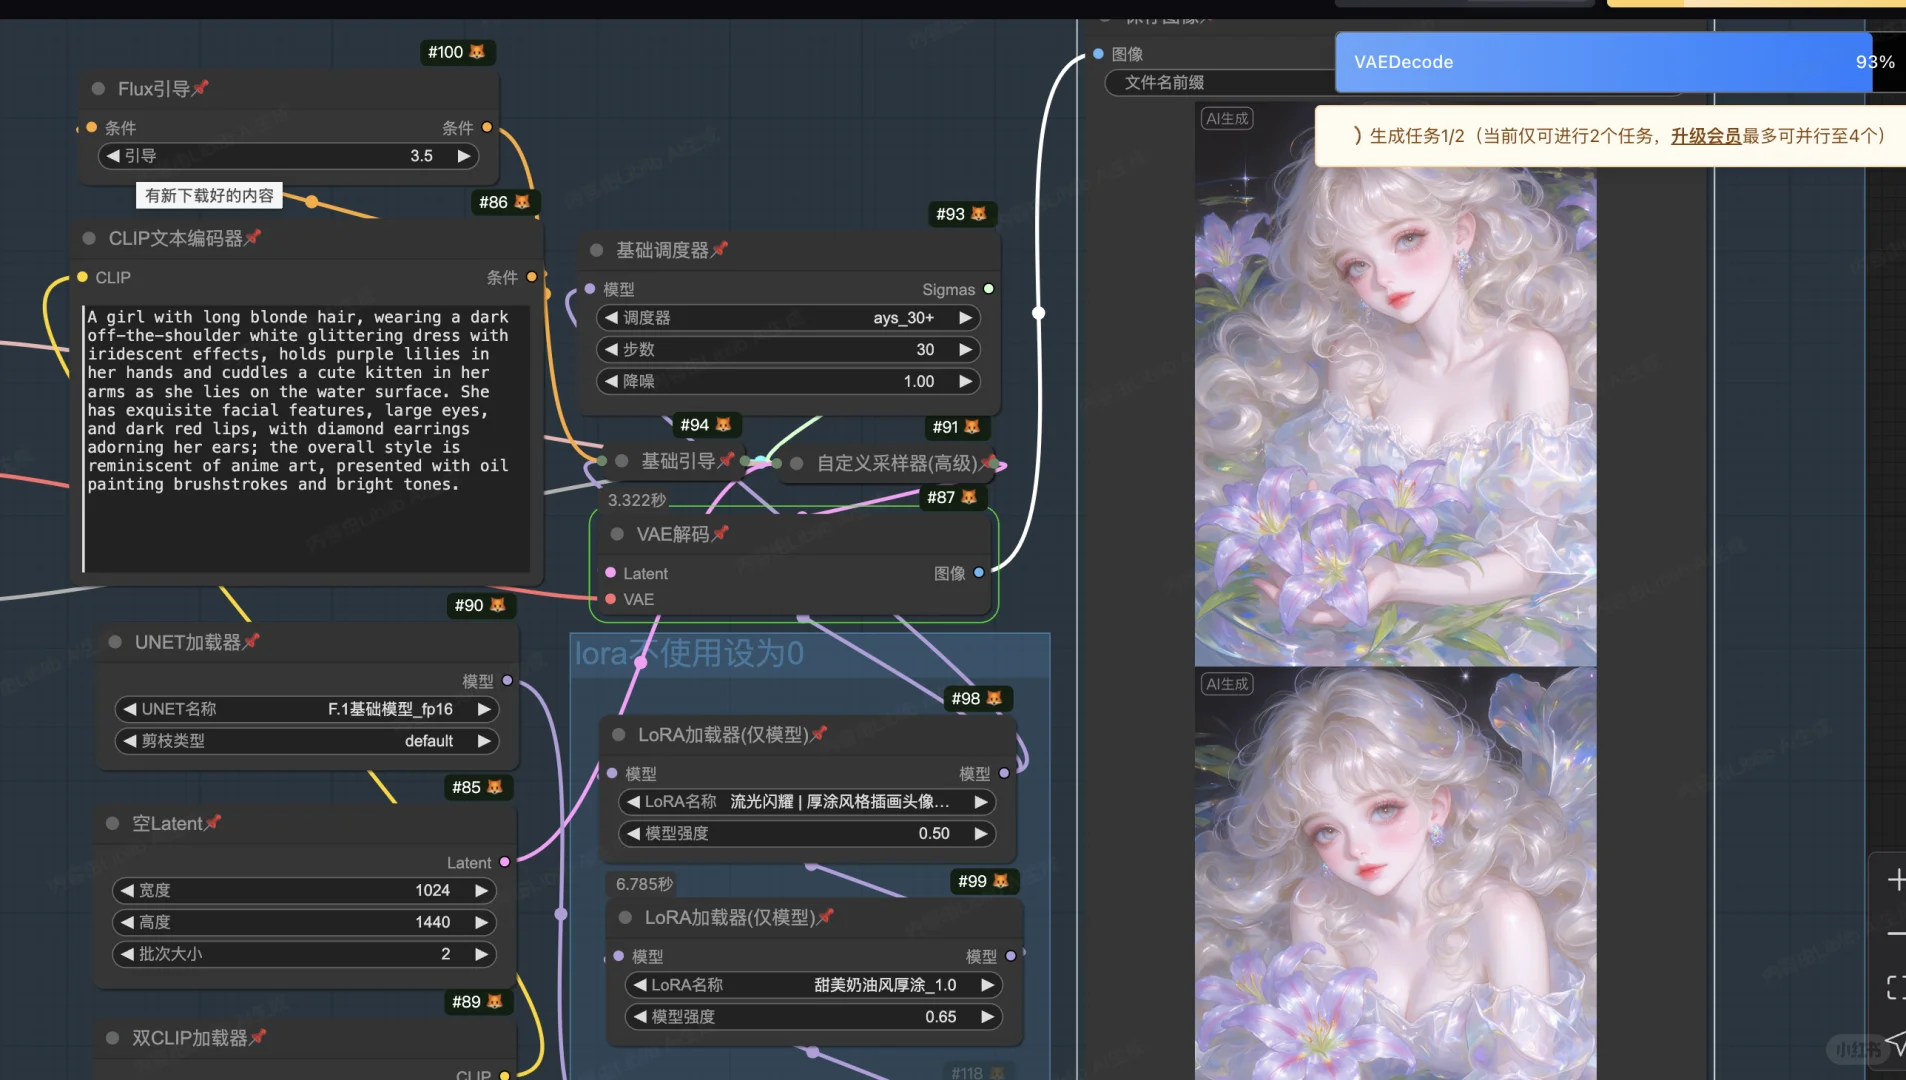Decrease 宽度 with the left arrow
Viewport: 1906px width, 1080px height.
click(x=127, y=890)
